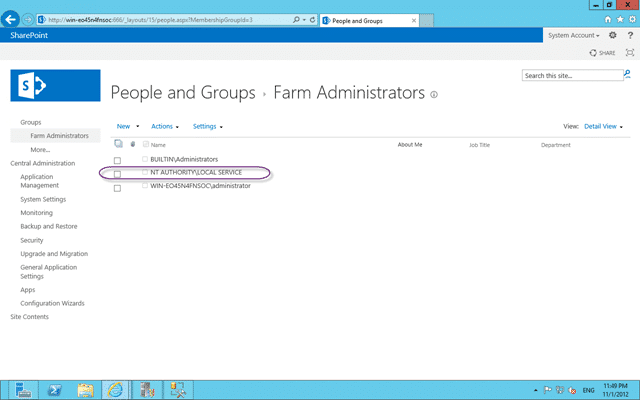Open Monitoring in left nav
Viewport: 640px width, 400px height.
tap(36, 213)
